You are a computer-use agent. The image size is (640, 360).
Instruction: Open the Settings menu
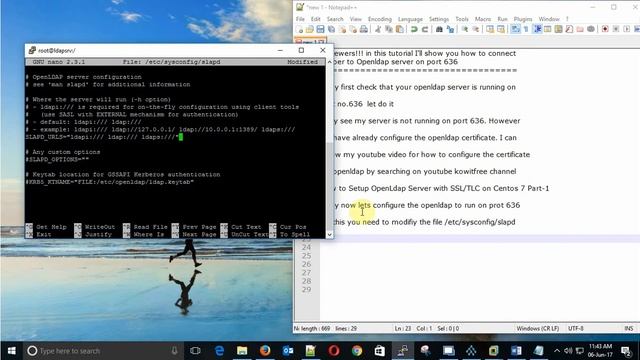(x=439, y=19)
